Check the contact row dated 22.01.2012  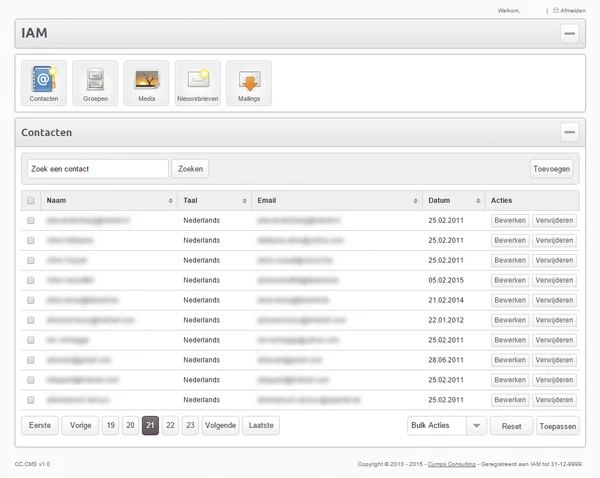[x=31, y=320]
